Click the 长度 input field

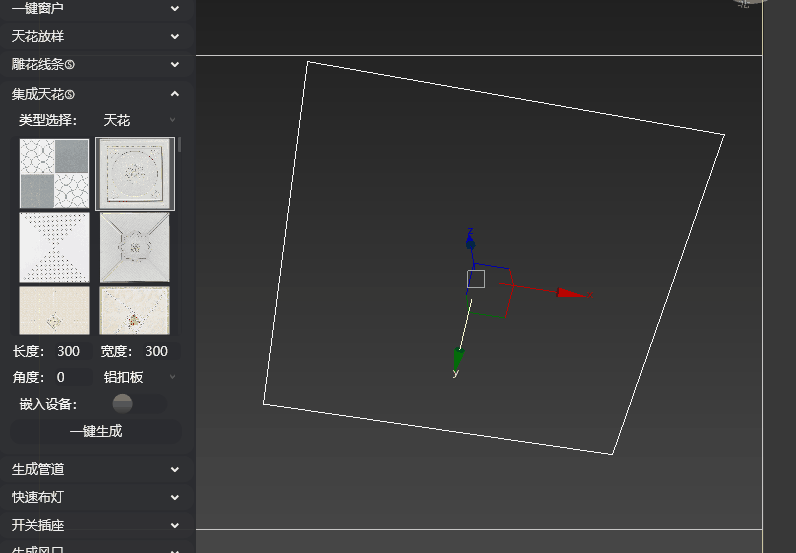click(73, 351)
